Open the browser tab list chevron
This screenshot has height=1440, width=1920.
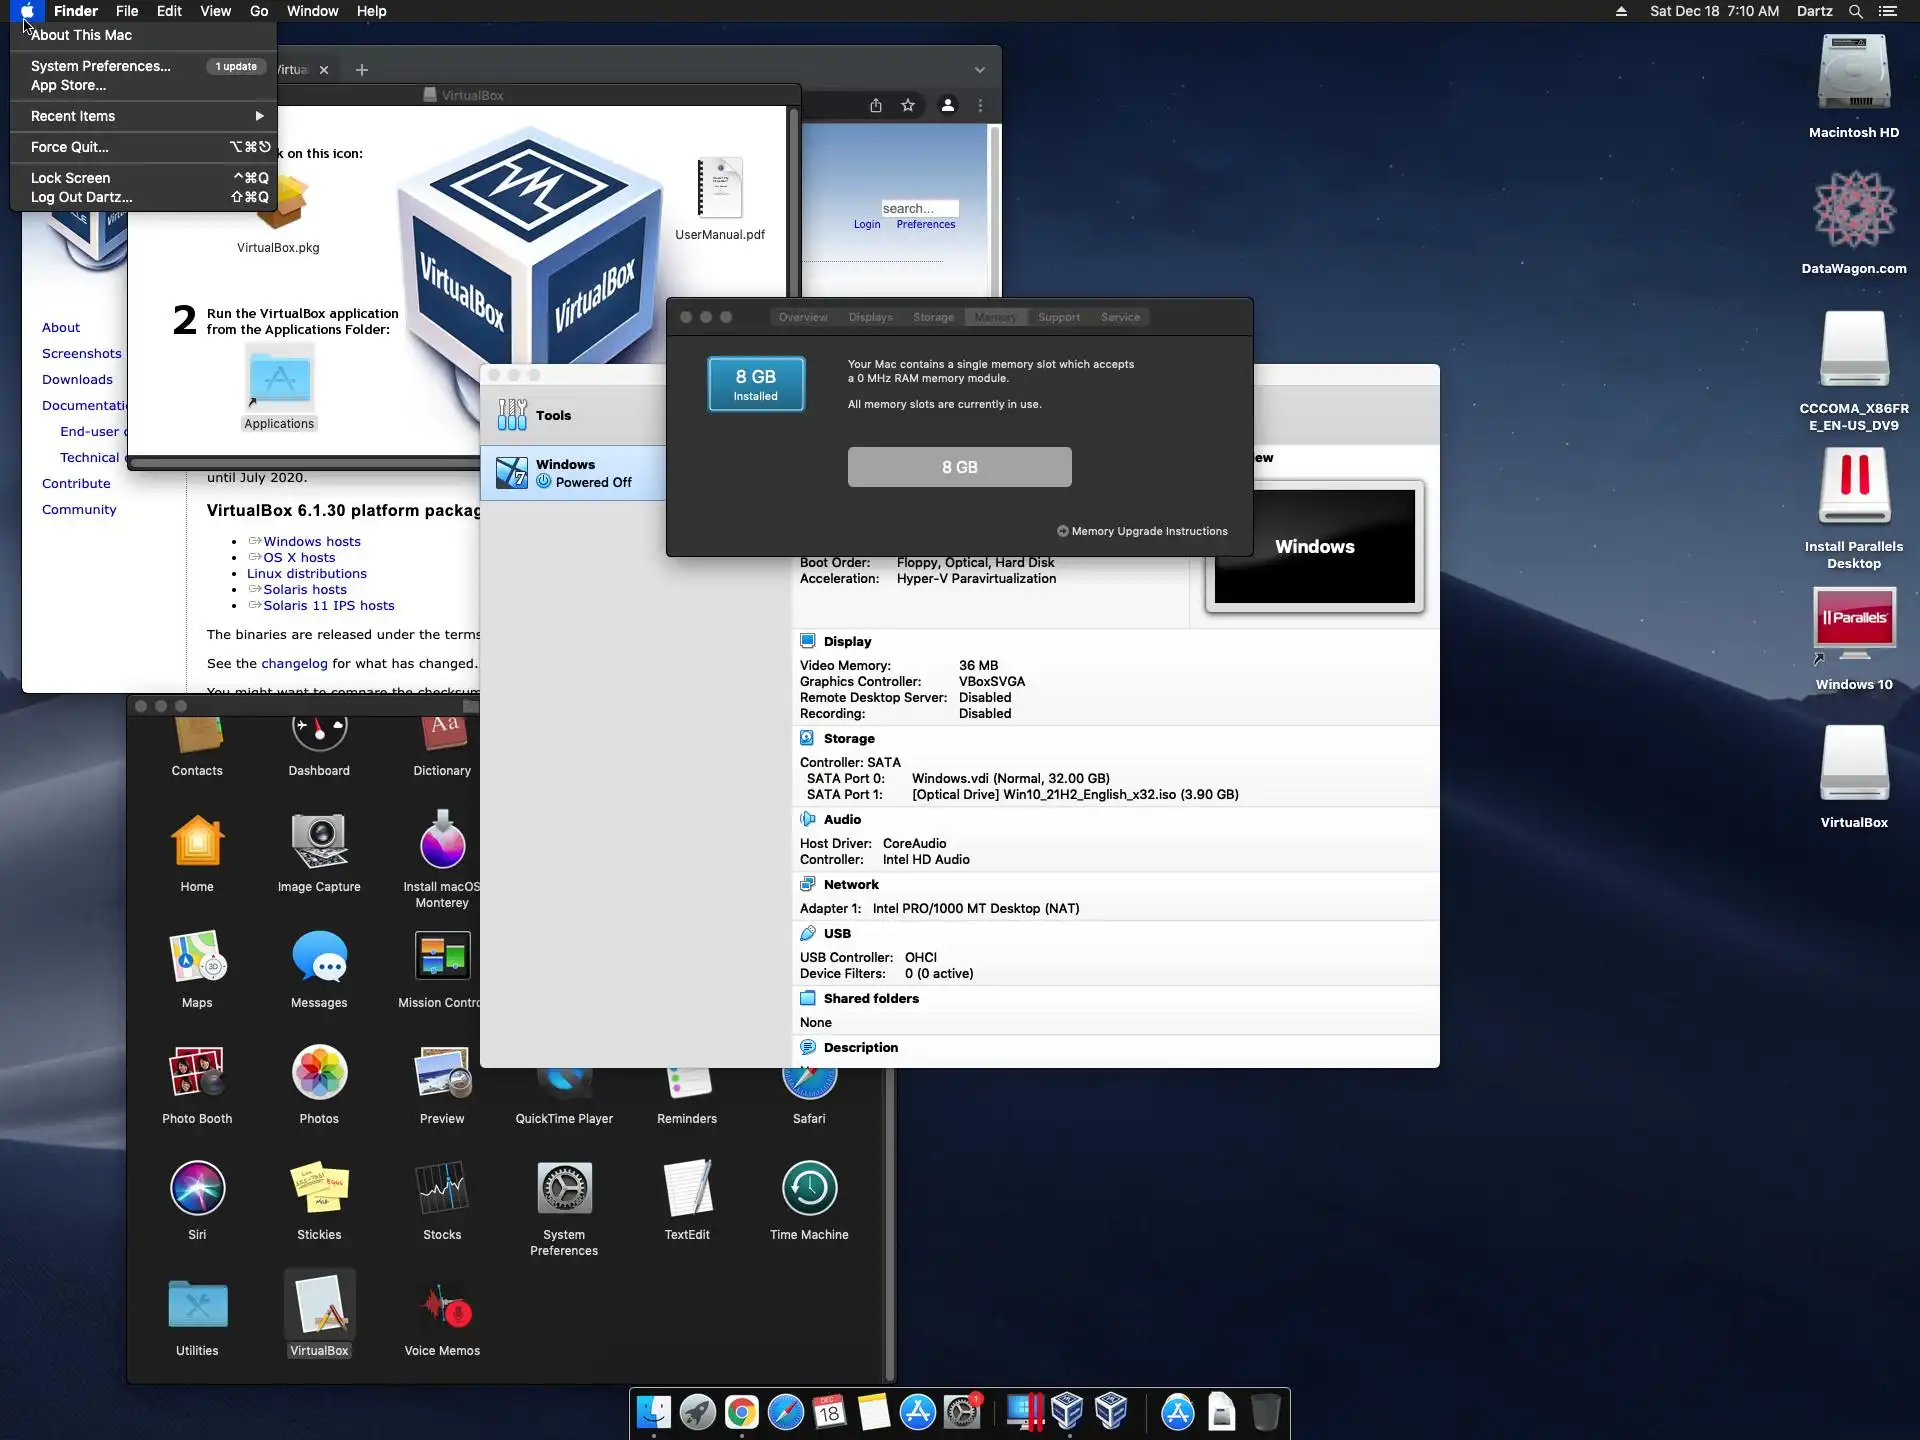tap(979, 70)
